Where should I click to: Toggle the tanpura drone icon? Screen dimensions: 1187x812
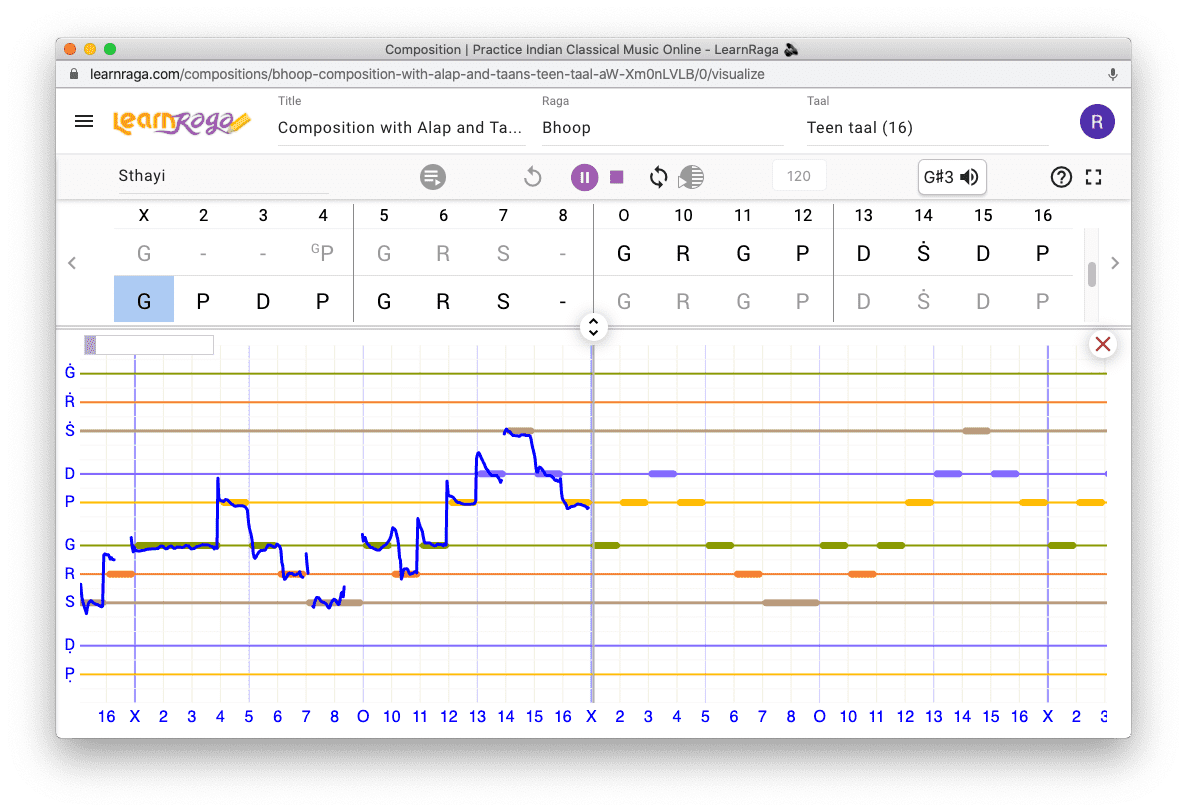pos(690,176)
